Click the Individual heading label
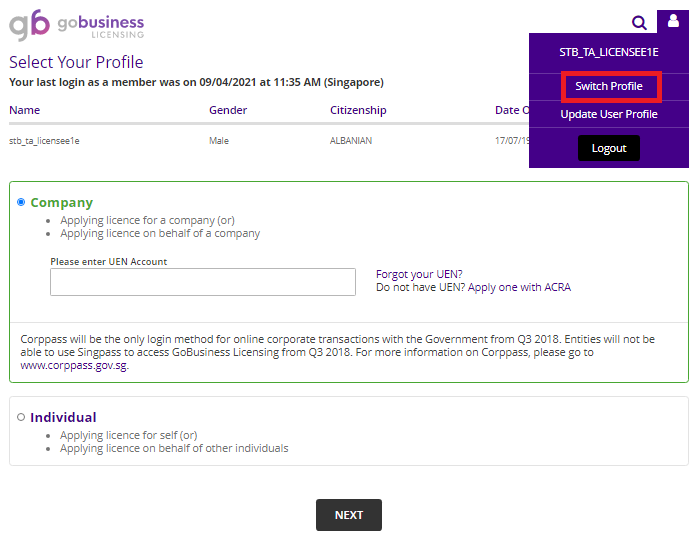 [63, 418]
